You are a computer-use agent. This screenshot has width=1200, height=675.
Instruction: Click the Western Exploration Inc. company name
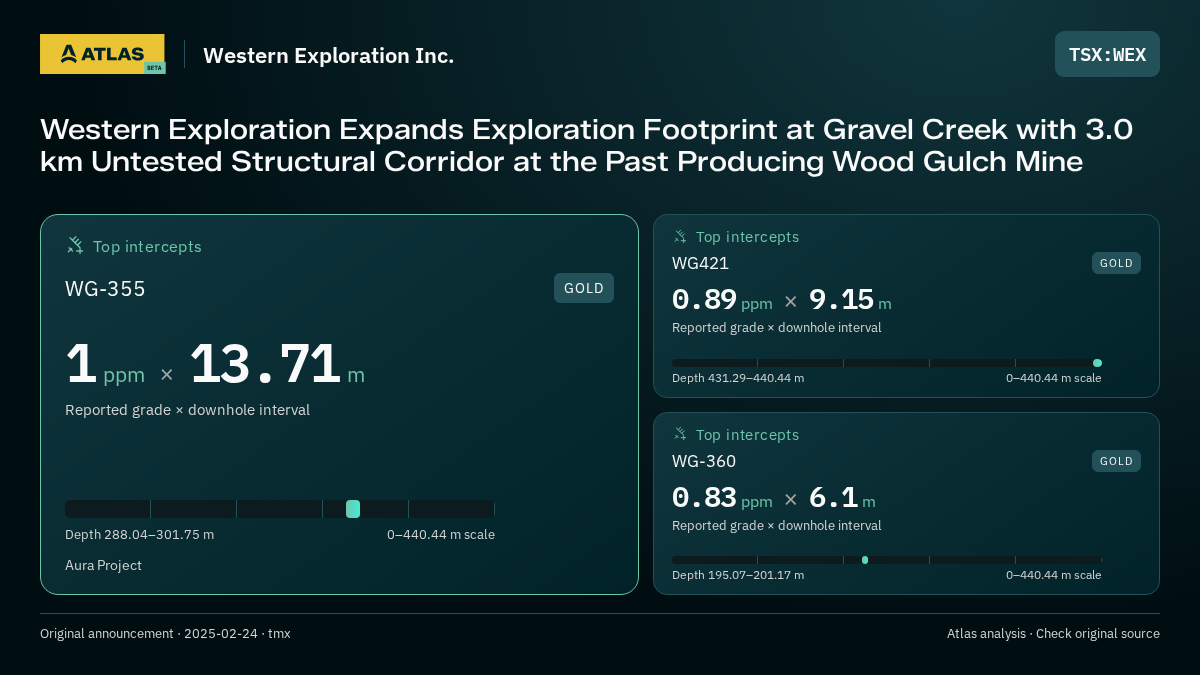(x=328, y=55)
